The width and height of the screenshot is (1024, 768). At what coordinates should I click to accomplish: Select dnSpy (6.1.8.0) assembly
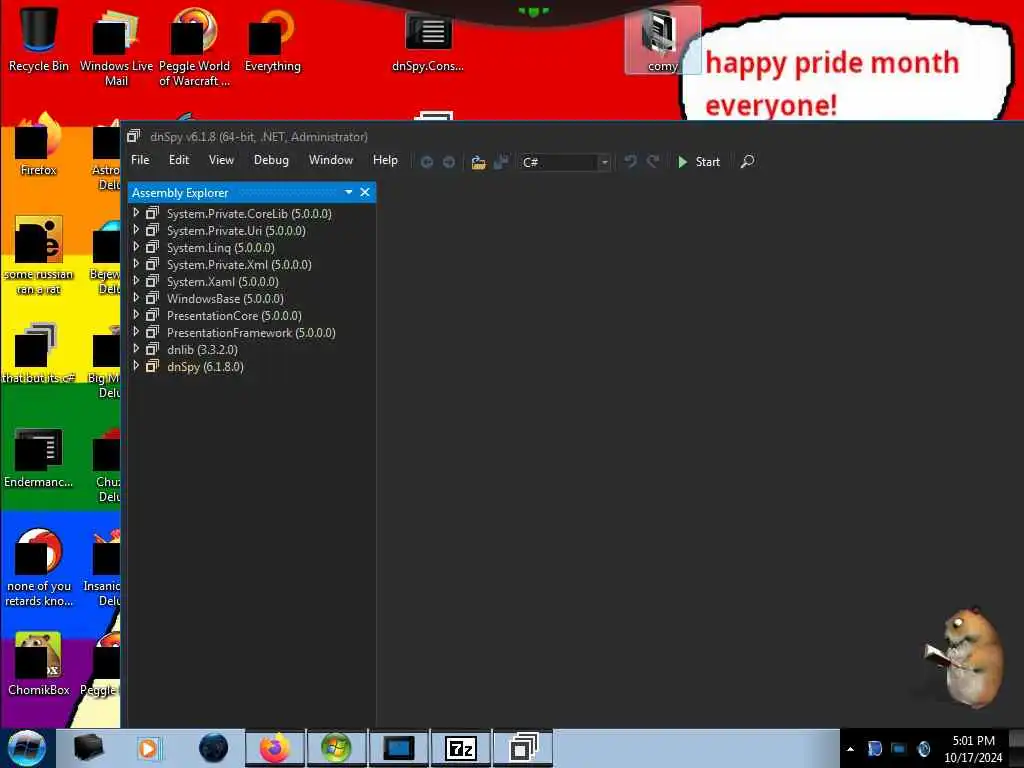(205, 366)
